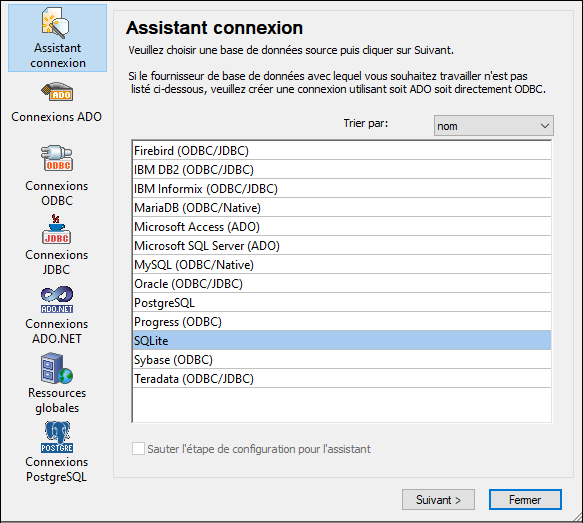The image size is (583, 523).
Task: Open the Connexions ODBC plug icon
Action: (57, 158)
